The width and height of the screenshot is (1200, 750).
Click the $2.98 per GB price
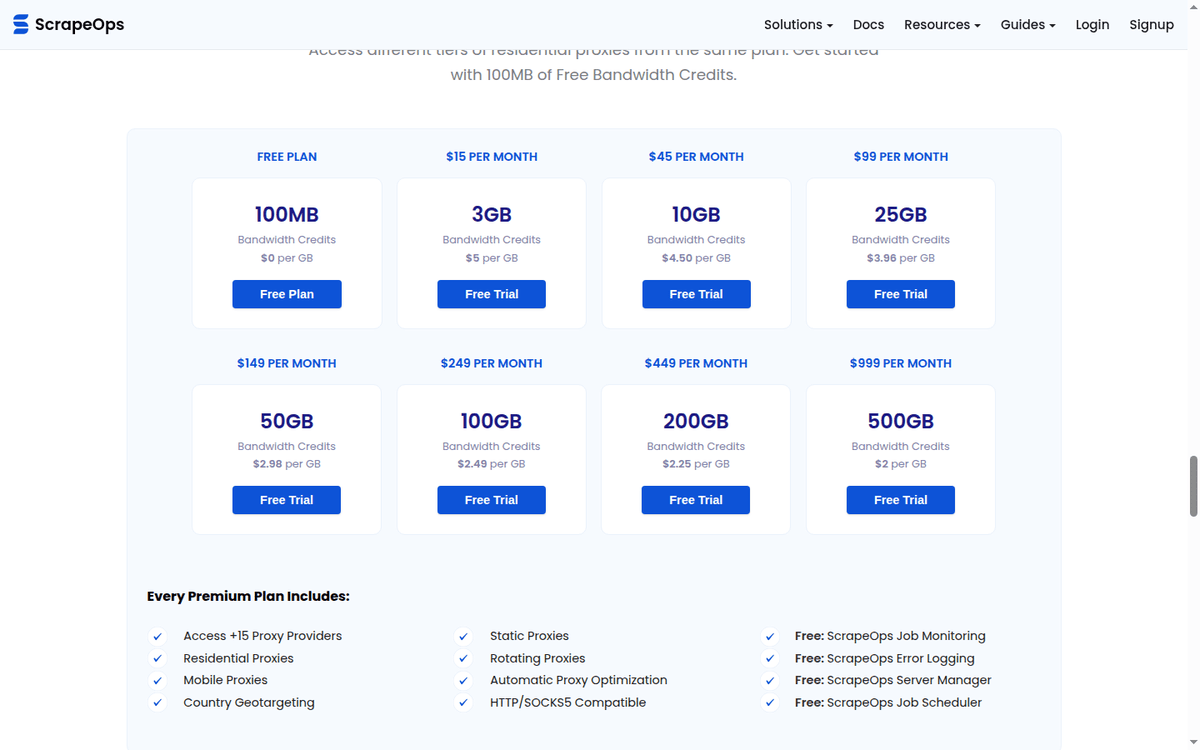(x=287, y=464)
